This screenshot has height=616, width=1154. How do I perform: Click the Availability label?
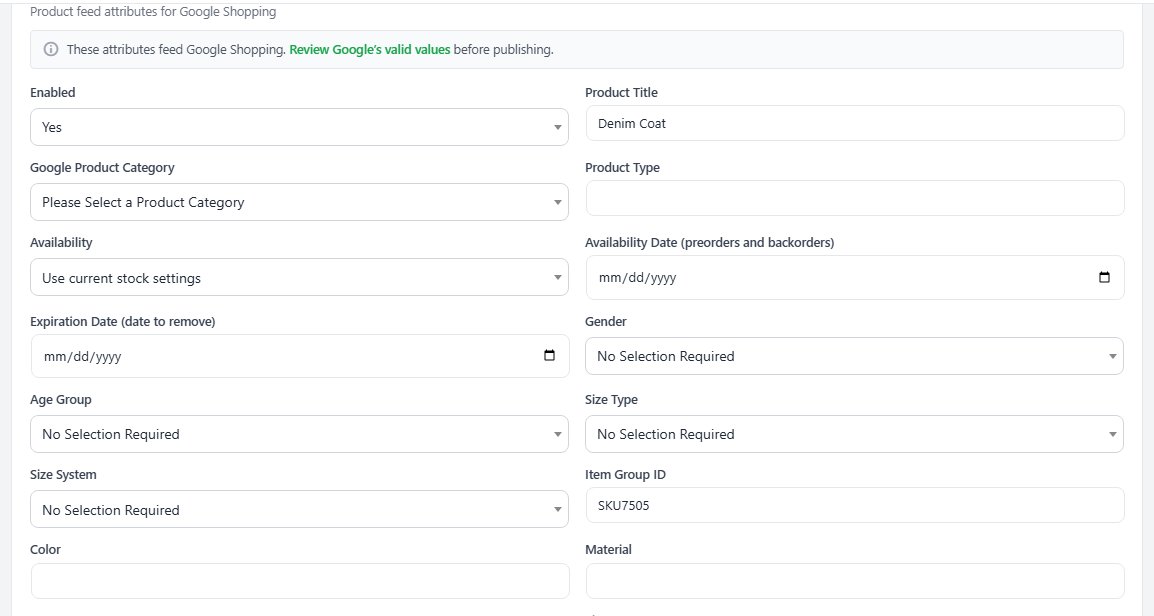(x=61, y=242)
